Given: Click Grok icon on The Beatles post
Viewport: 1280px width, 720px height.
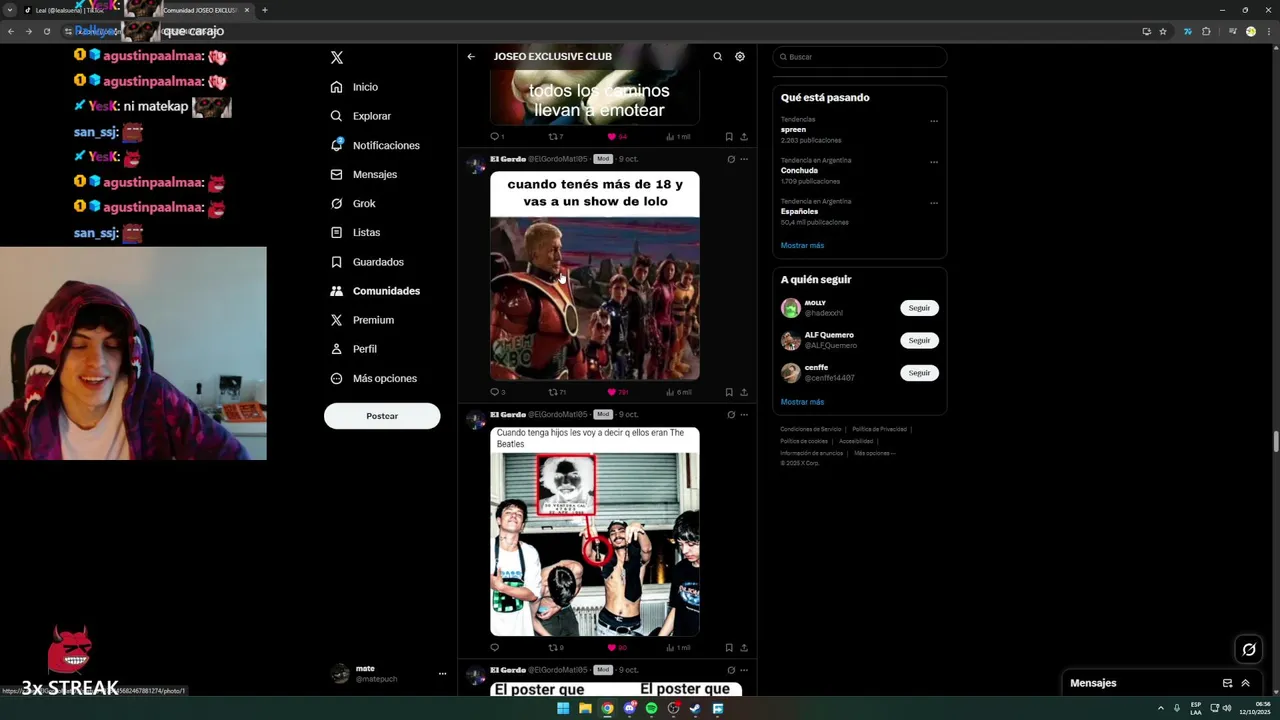Looking at the screenshot, I should click(x=731, y=414).
